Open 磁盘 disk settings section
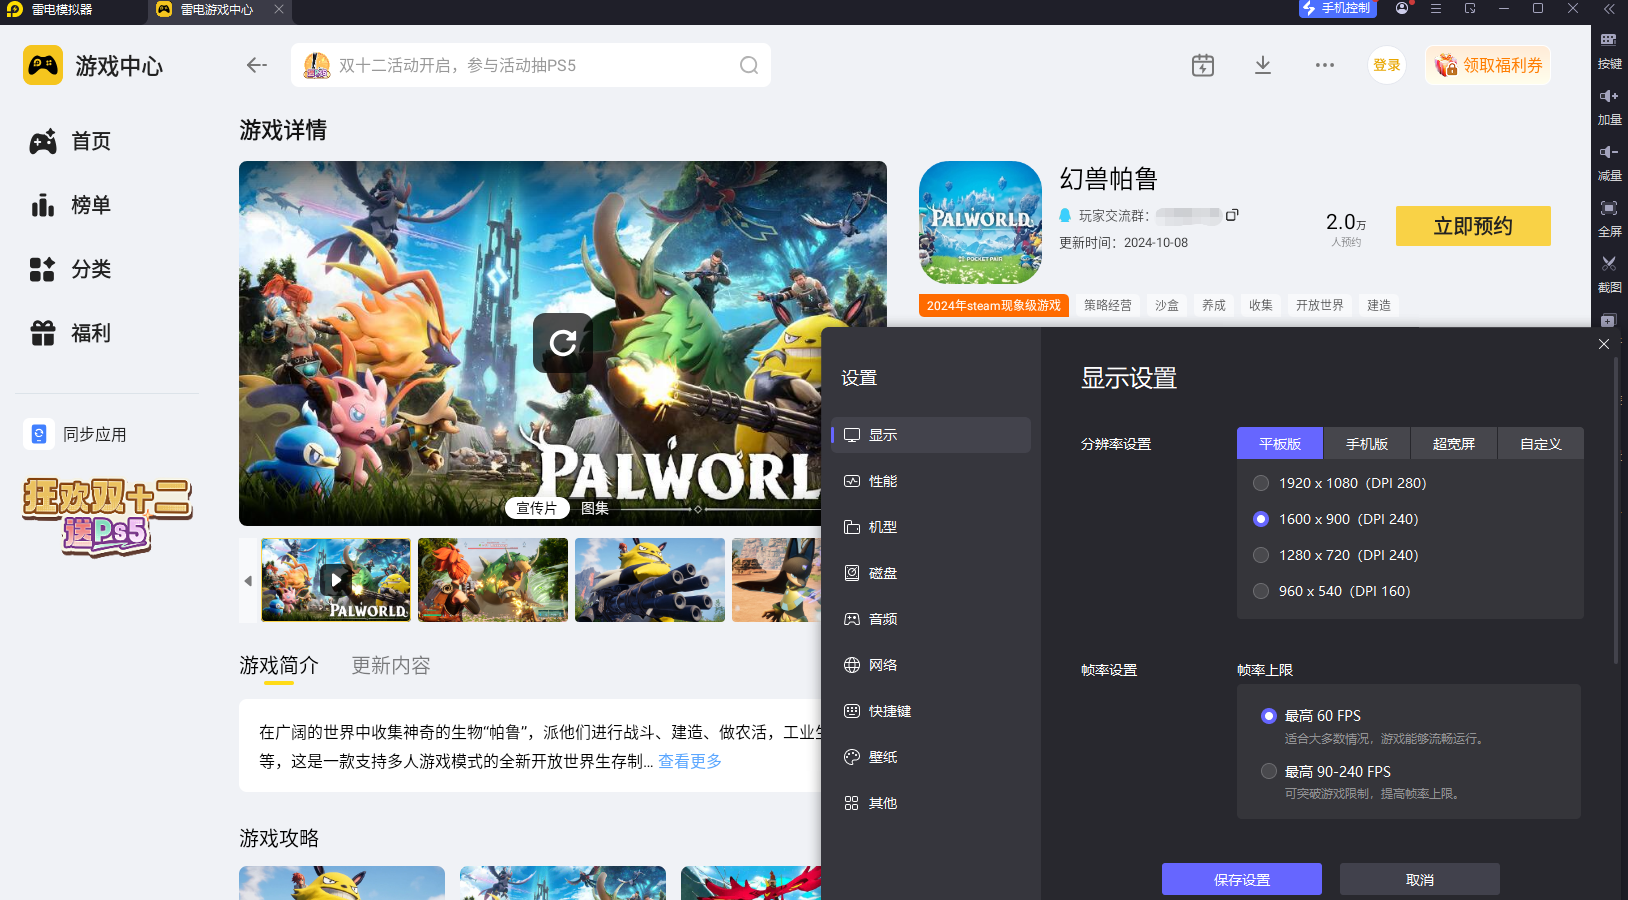 (x=931, y=573)
